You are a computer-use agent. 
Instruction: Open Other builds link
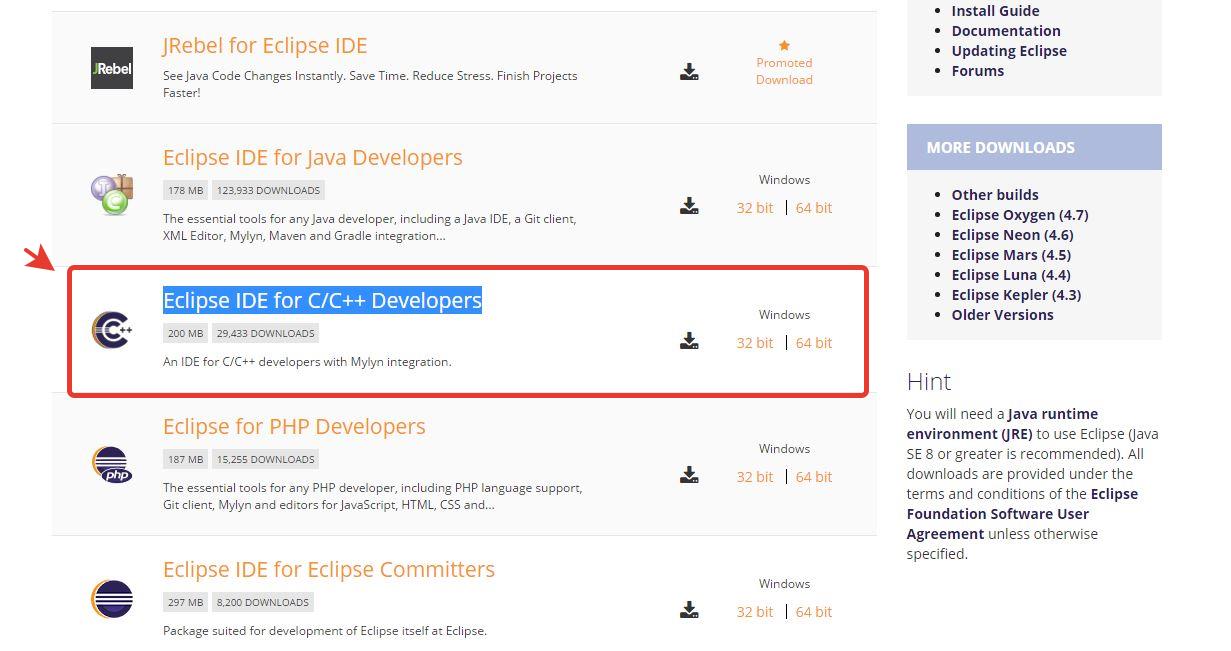click(995, 195)
